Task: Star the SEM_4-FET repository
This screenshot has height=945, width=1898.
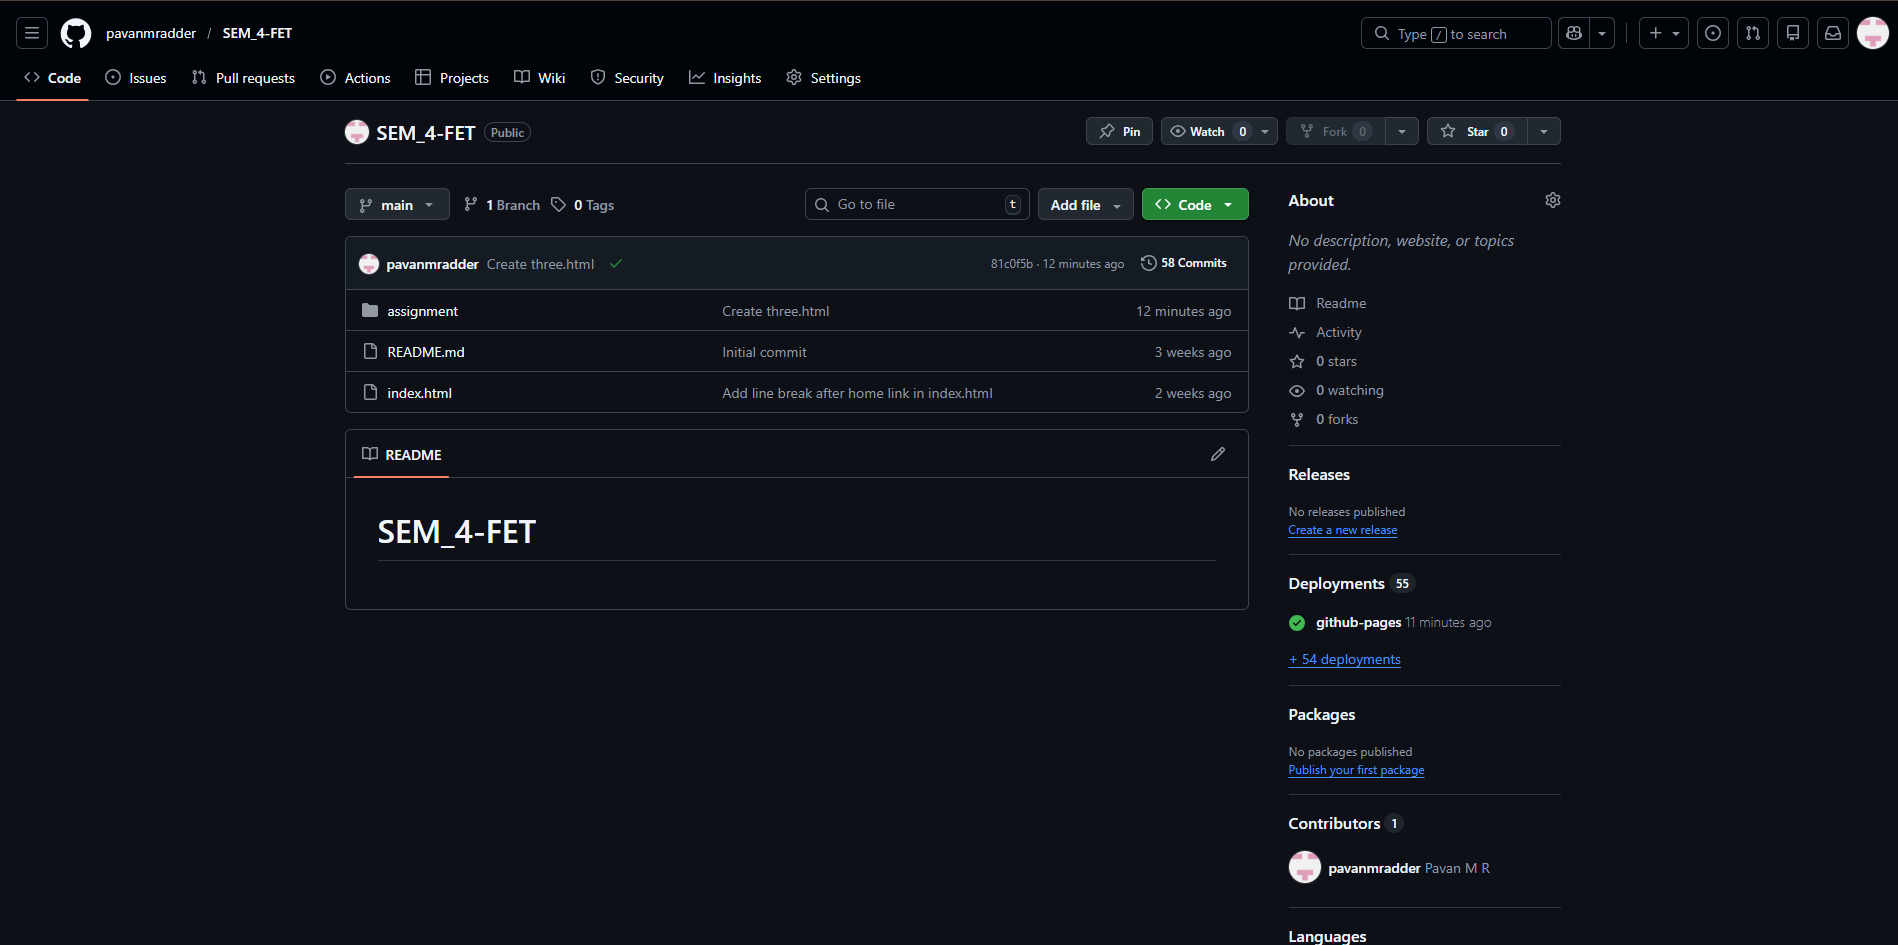Action: (x=1477, y=131)
